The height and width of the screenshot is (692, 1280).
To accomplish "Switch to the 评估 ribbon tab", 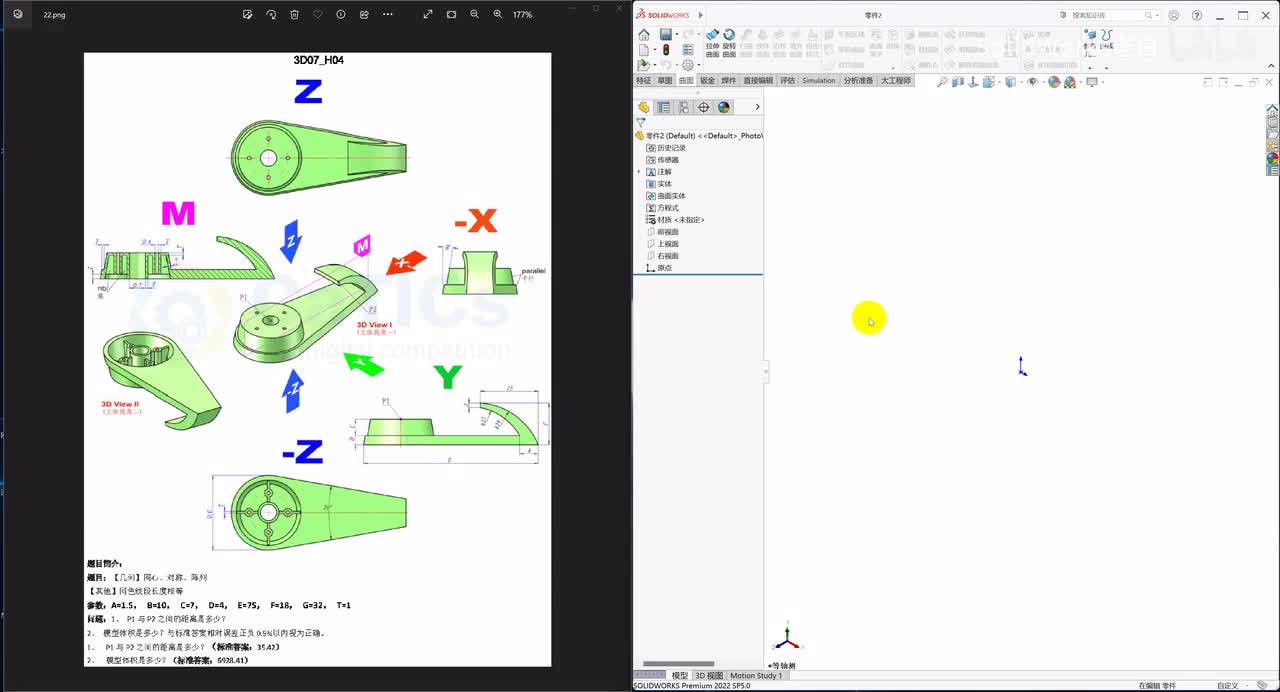I will pos(788,80).
